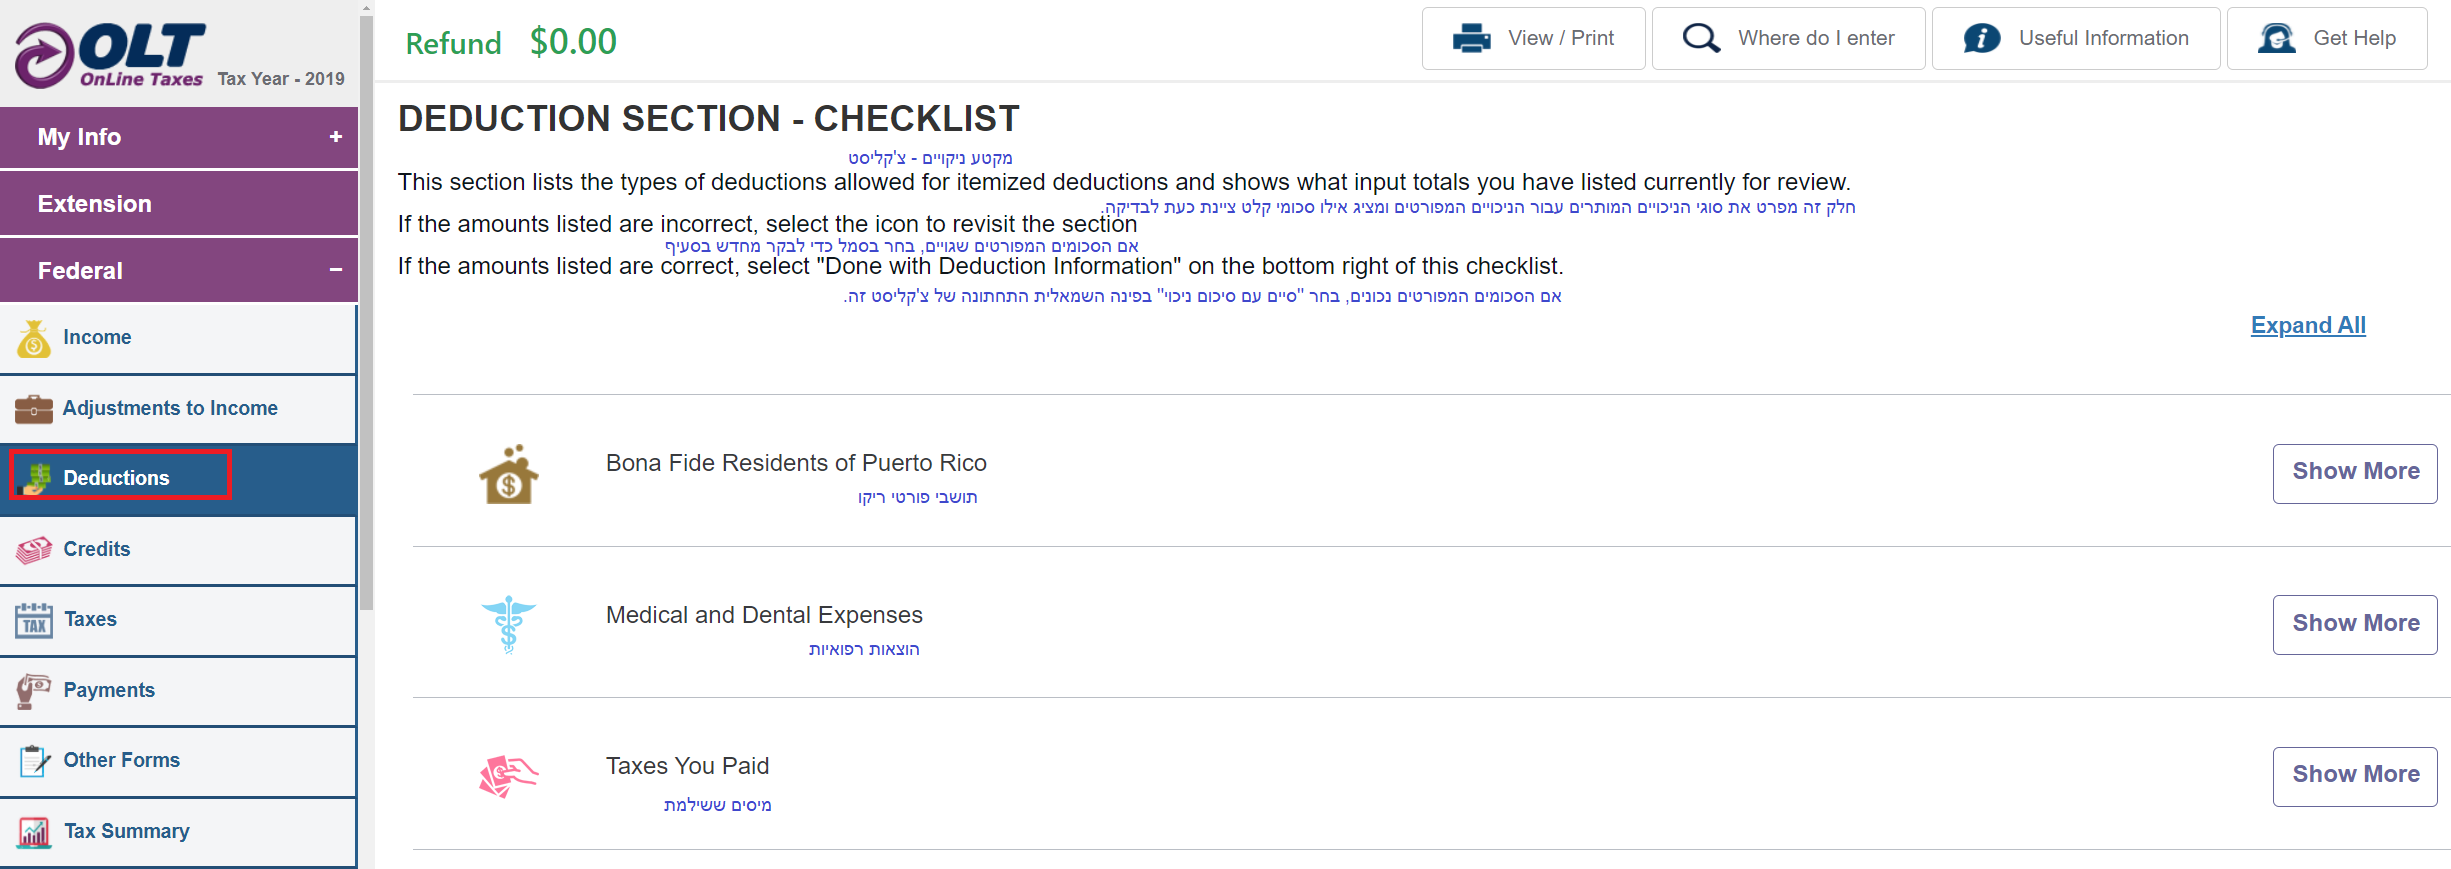Collapse the Federal section with minus sign
This screenshot has height=869, width=2451.
(336, 270)
